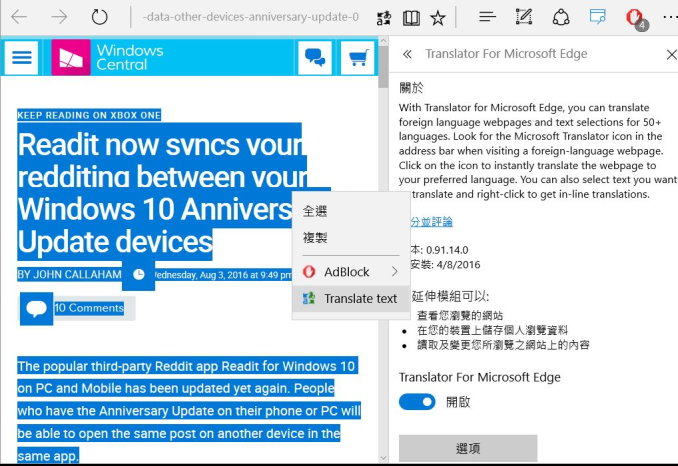Click author name BY JOHN CALLAHAM
The height and width of the screenshot is (466, 678).
[69, 274]
